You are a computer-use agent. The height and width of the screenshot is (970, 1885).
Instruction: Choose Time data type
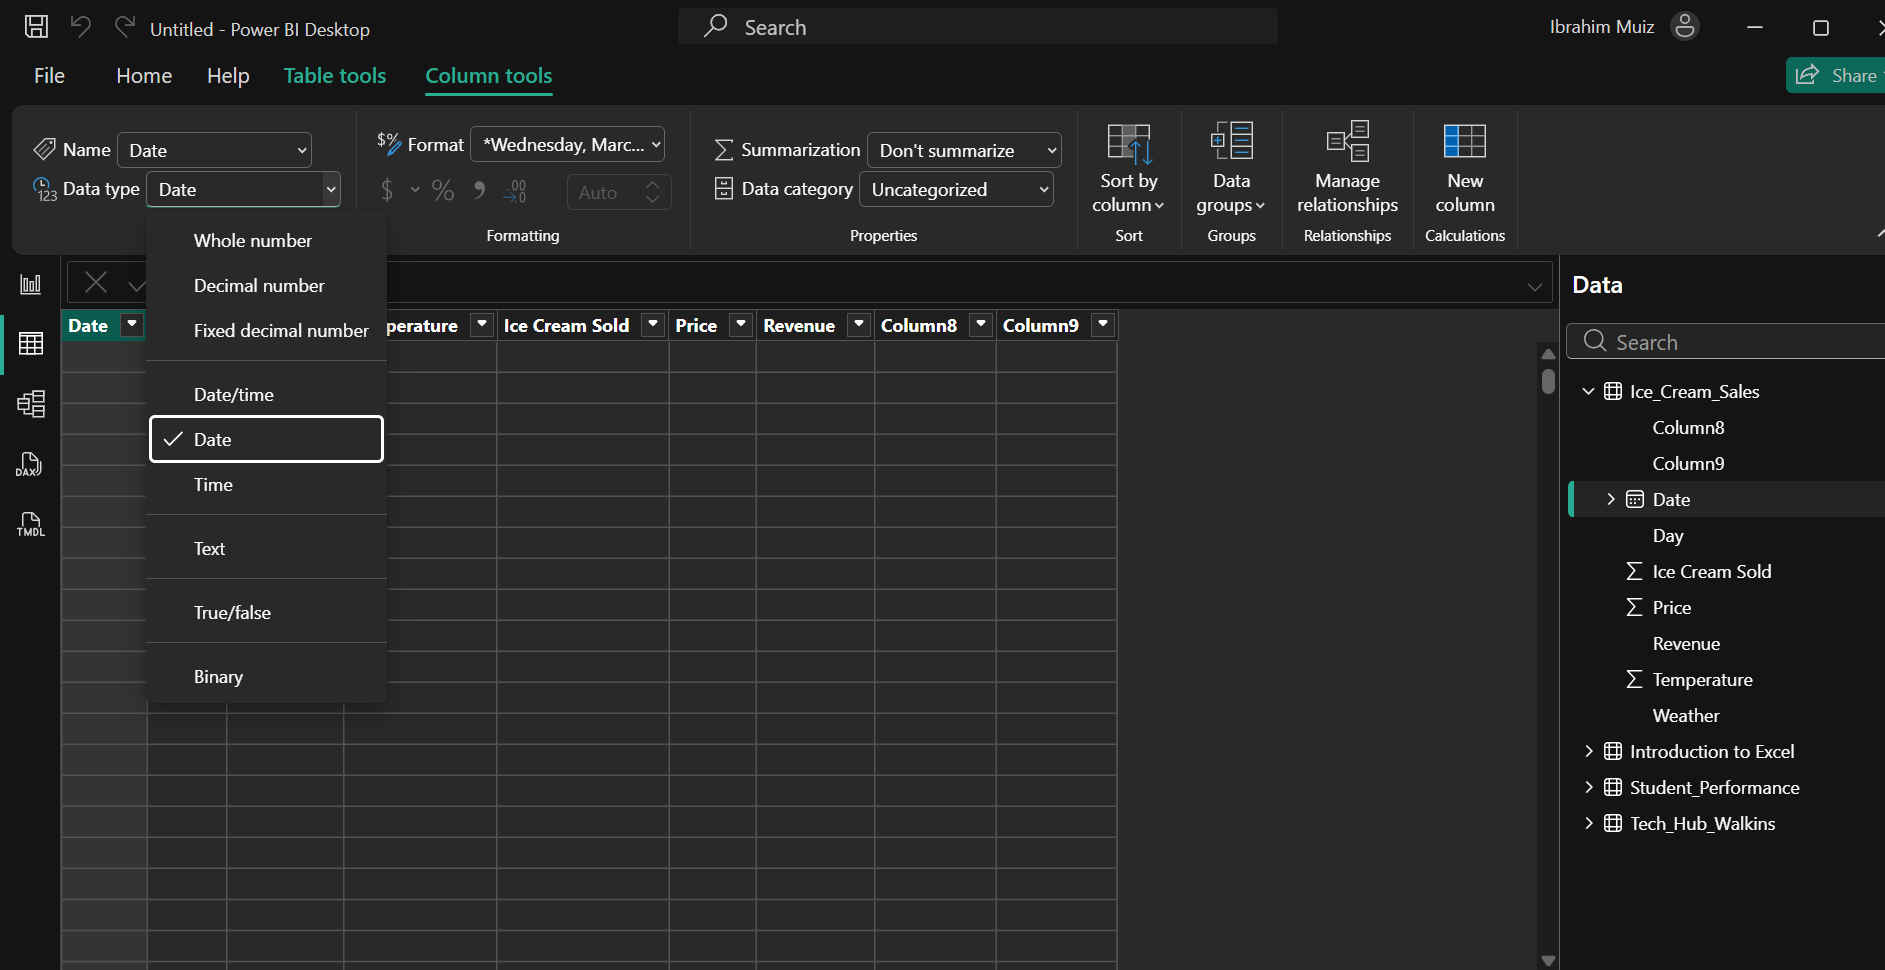pos(266,484)
